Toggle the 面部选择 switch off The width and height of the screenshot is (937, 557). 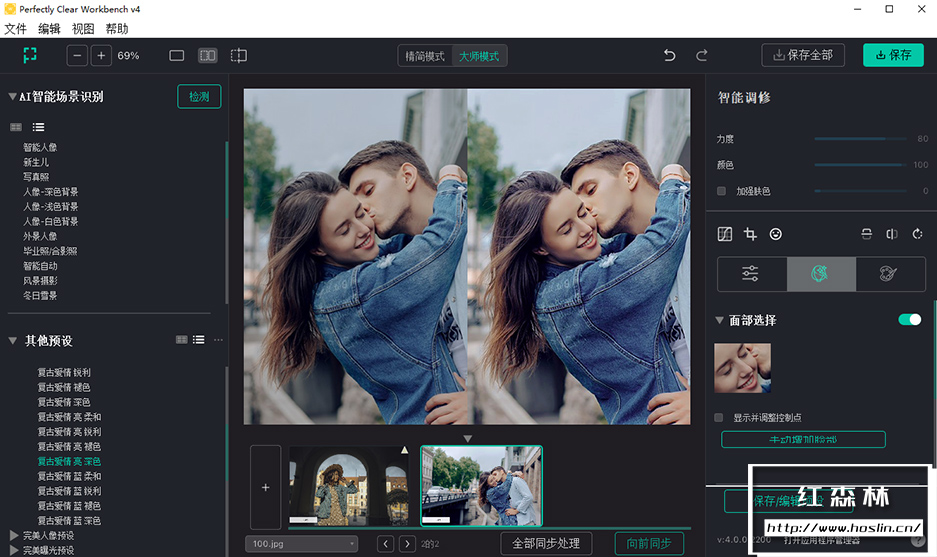click(x=909, y=320)
